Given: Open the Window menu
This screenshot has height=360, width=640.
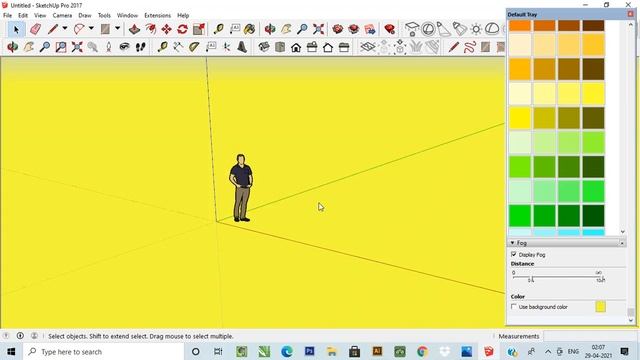Looking at the screenshot, I should pyautogui.click(x=127, y=16).
